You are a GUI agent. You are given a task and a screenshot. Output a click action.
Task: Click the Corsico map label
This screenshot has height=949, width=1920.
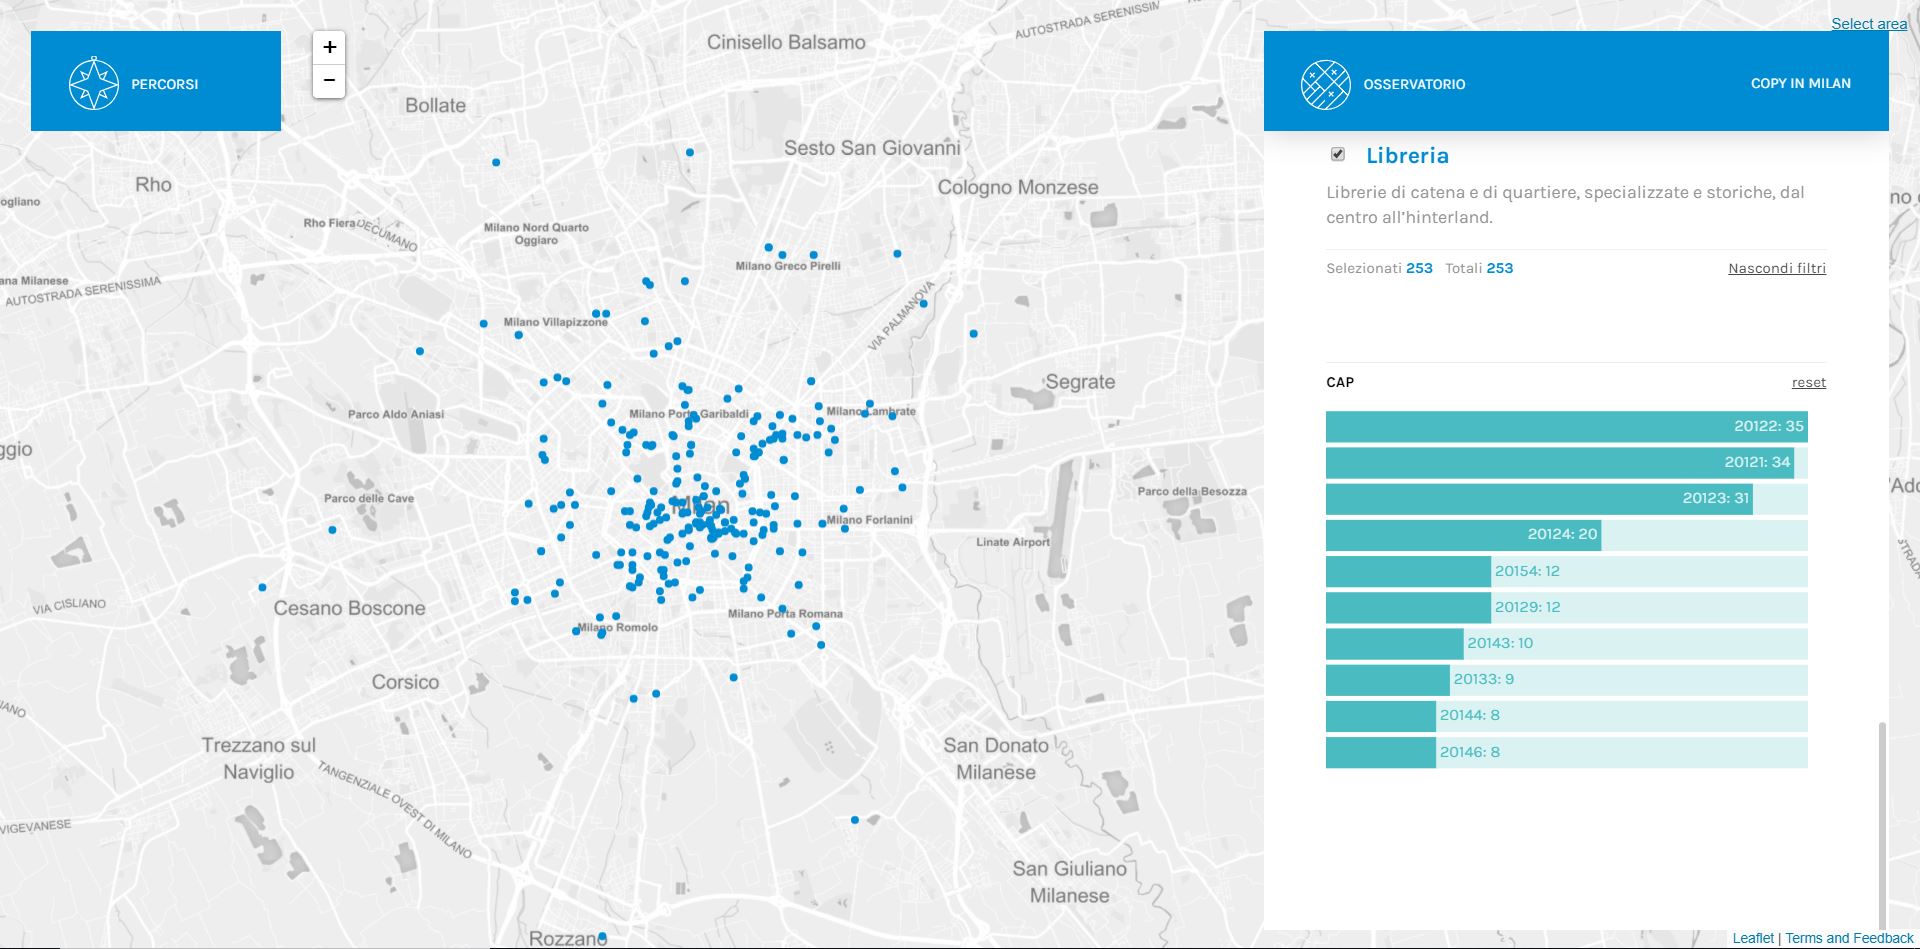click(x=405, y=682)
